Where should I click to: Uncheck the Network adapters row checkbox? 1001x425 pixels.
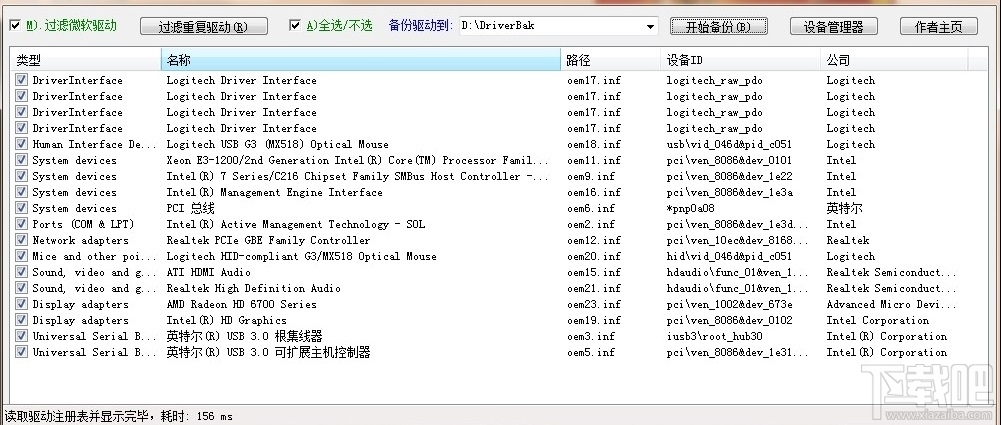coord(22,239)
